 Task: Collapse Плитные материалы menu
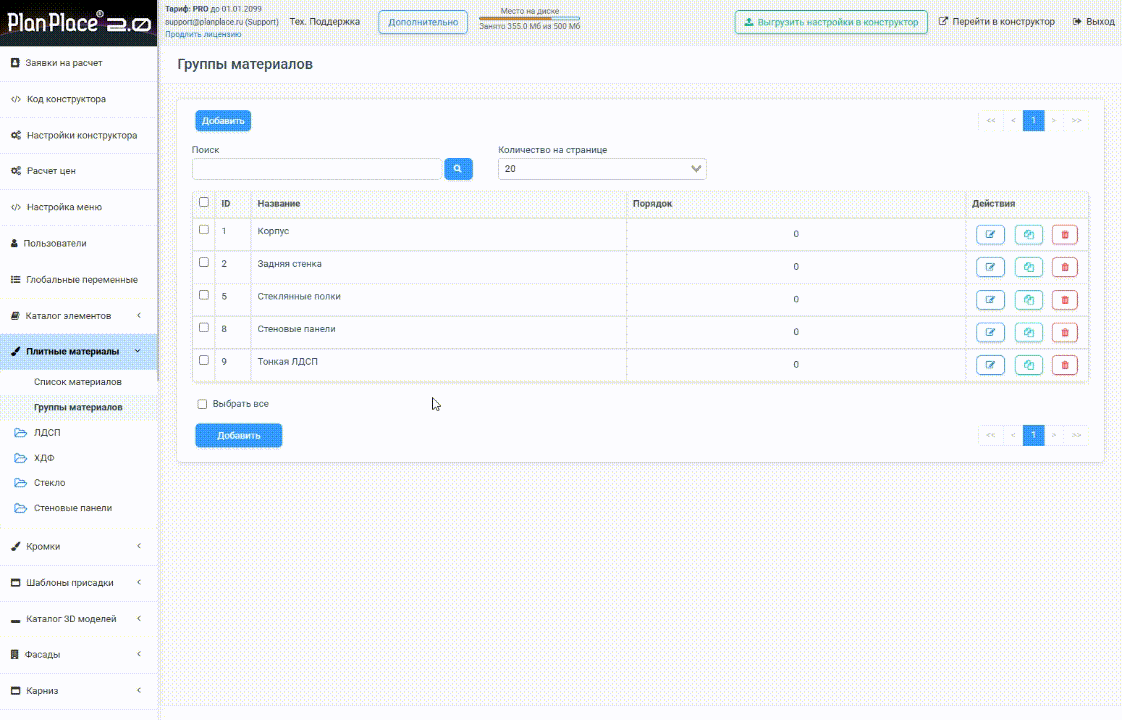click(x=78, y=351)
